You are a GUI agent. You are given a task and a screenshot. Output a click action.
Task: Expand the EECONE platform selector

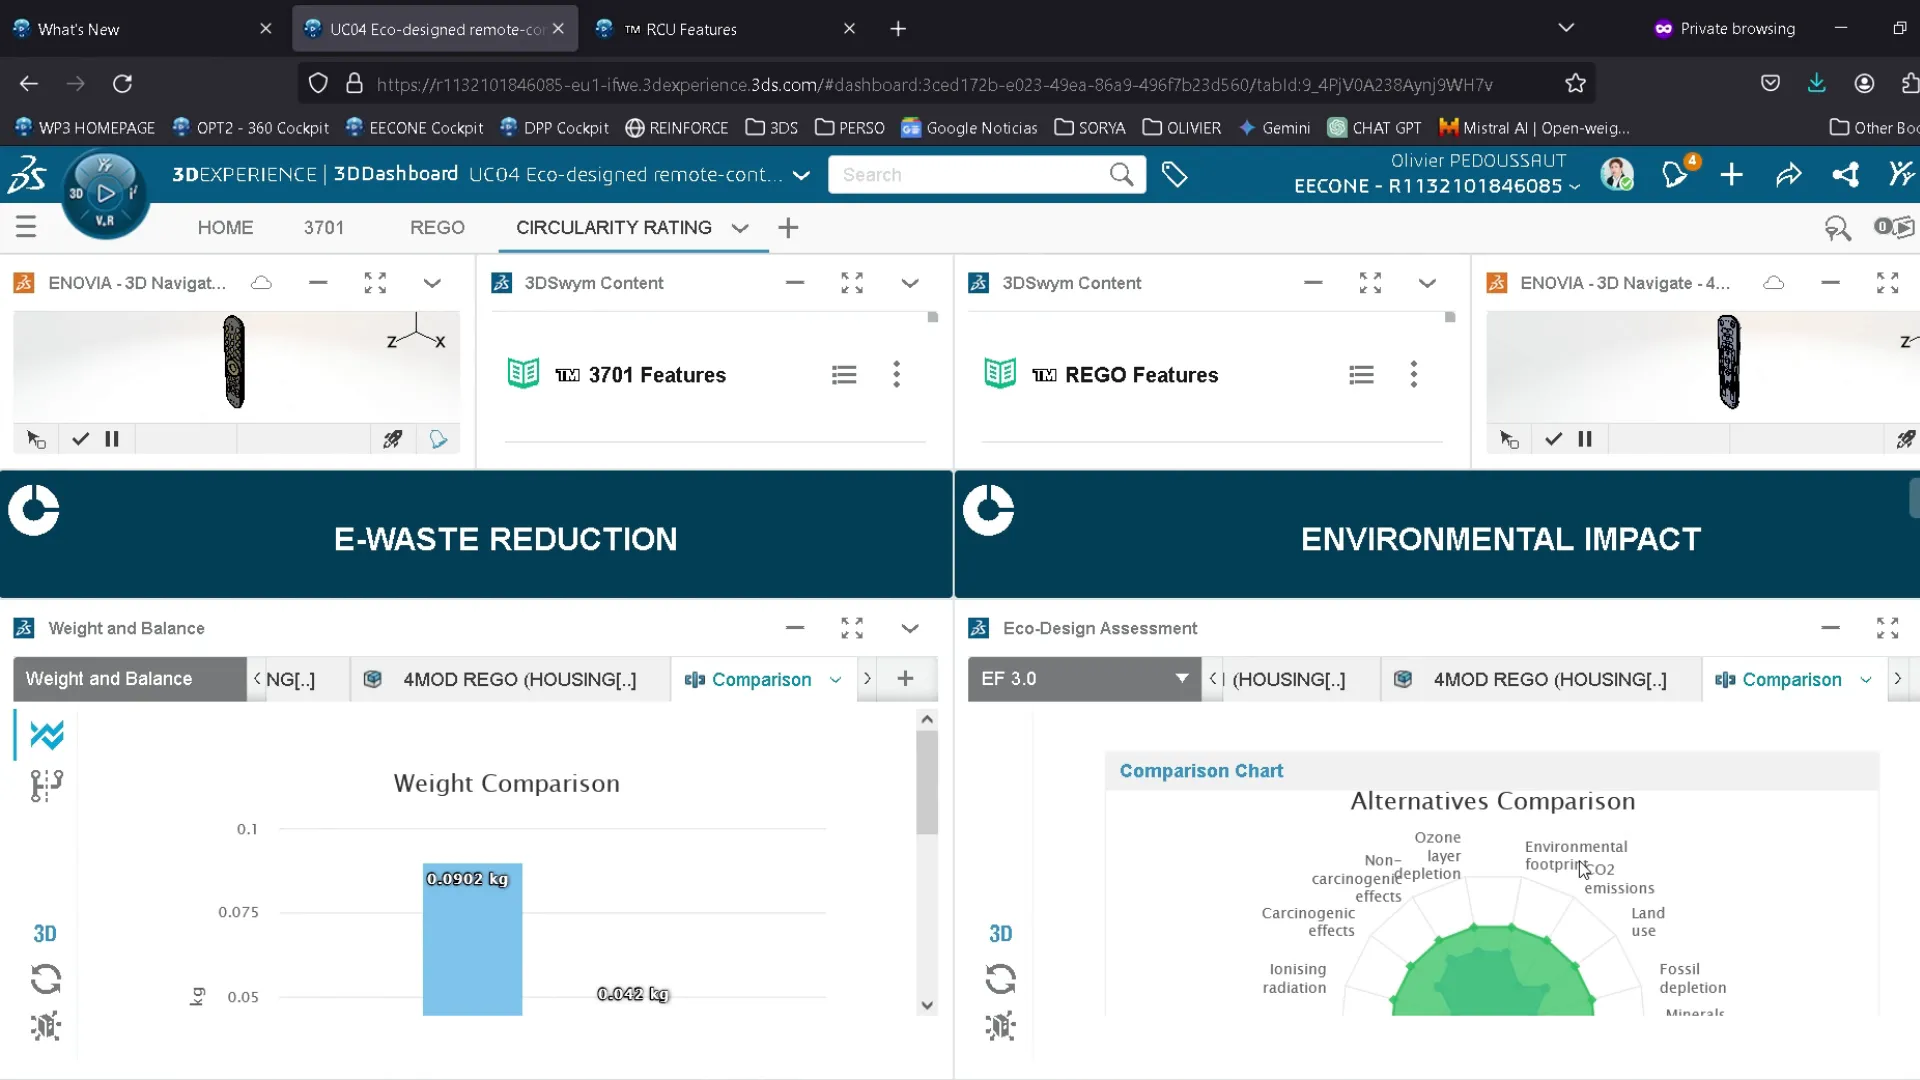point(1576,187)
